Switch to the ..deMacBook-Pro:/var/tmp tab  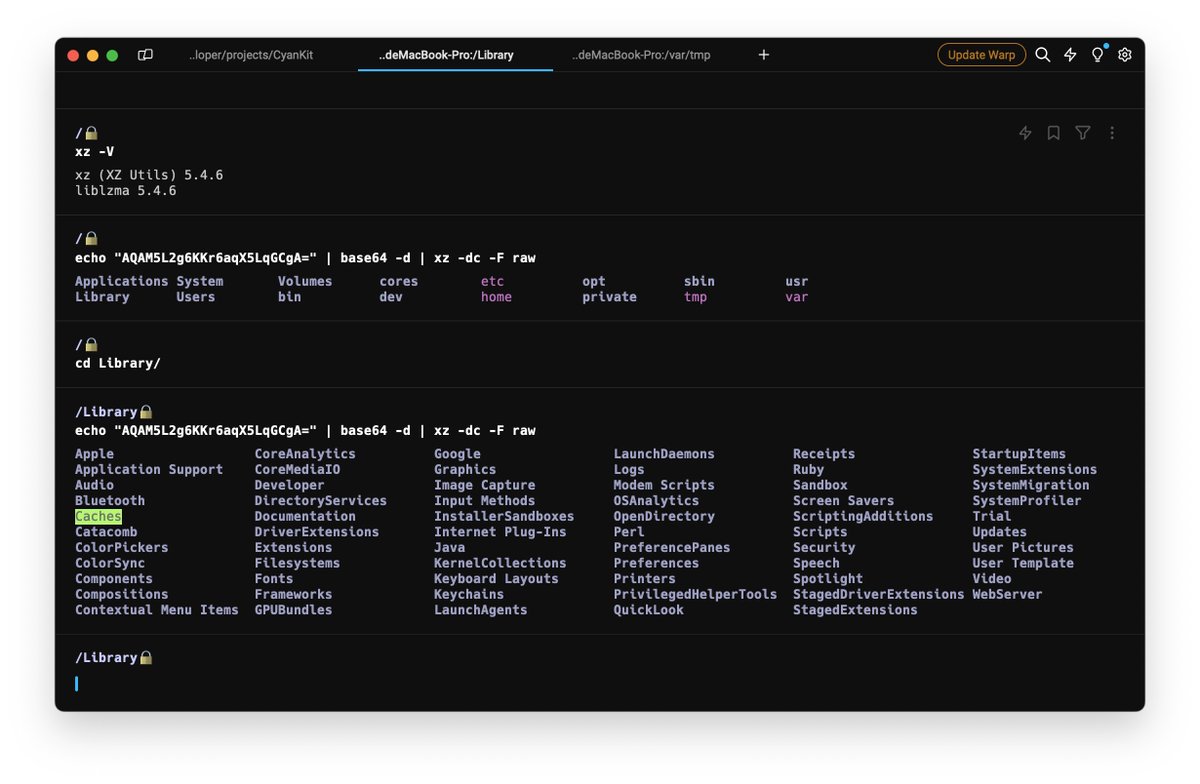click(641, 55)
